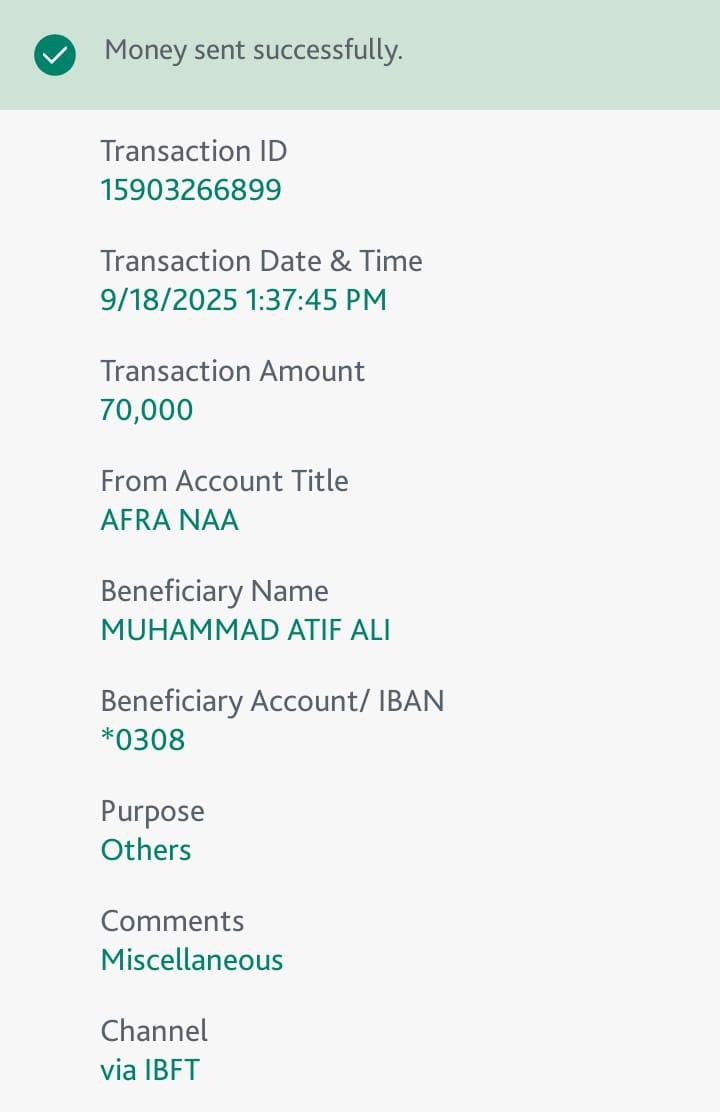This screenshot has width=720, height=1112.
Task: Select the transaction ID number 15903266899
Action: (x=191, y=190)
